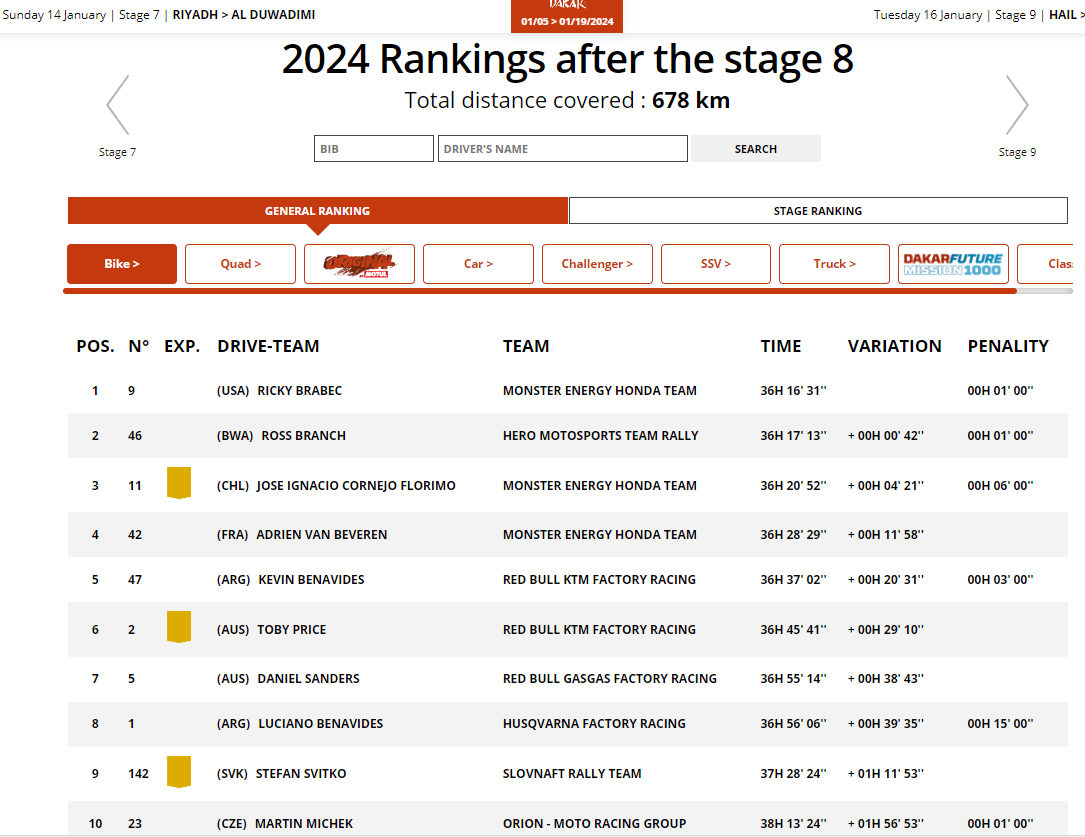
Task: Click the next stage right arrow
Action: [1017, 105]
